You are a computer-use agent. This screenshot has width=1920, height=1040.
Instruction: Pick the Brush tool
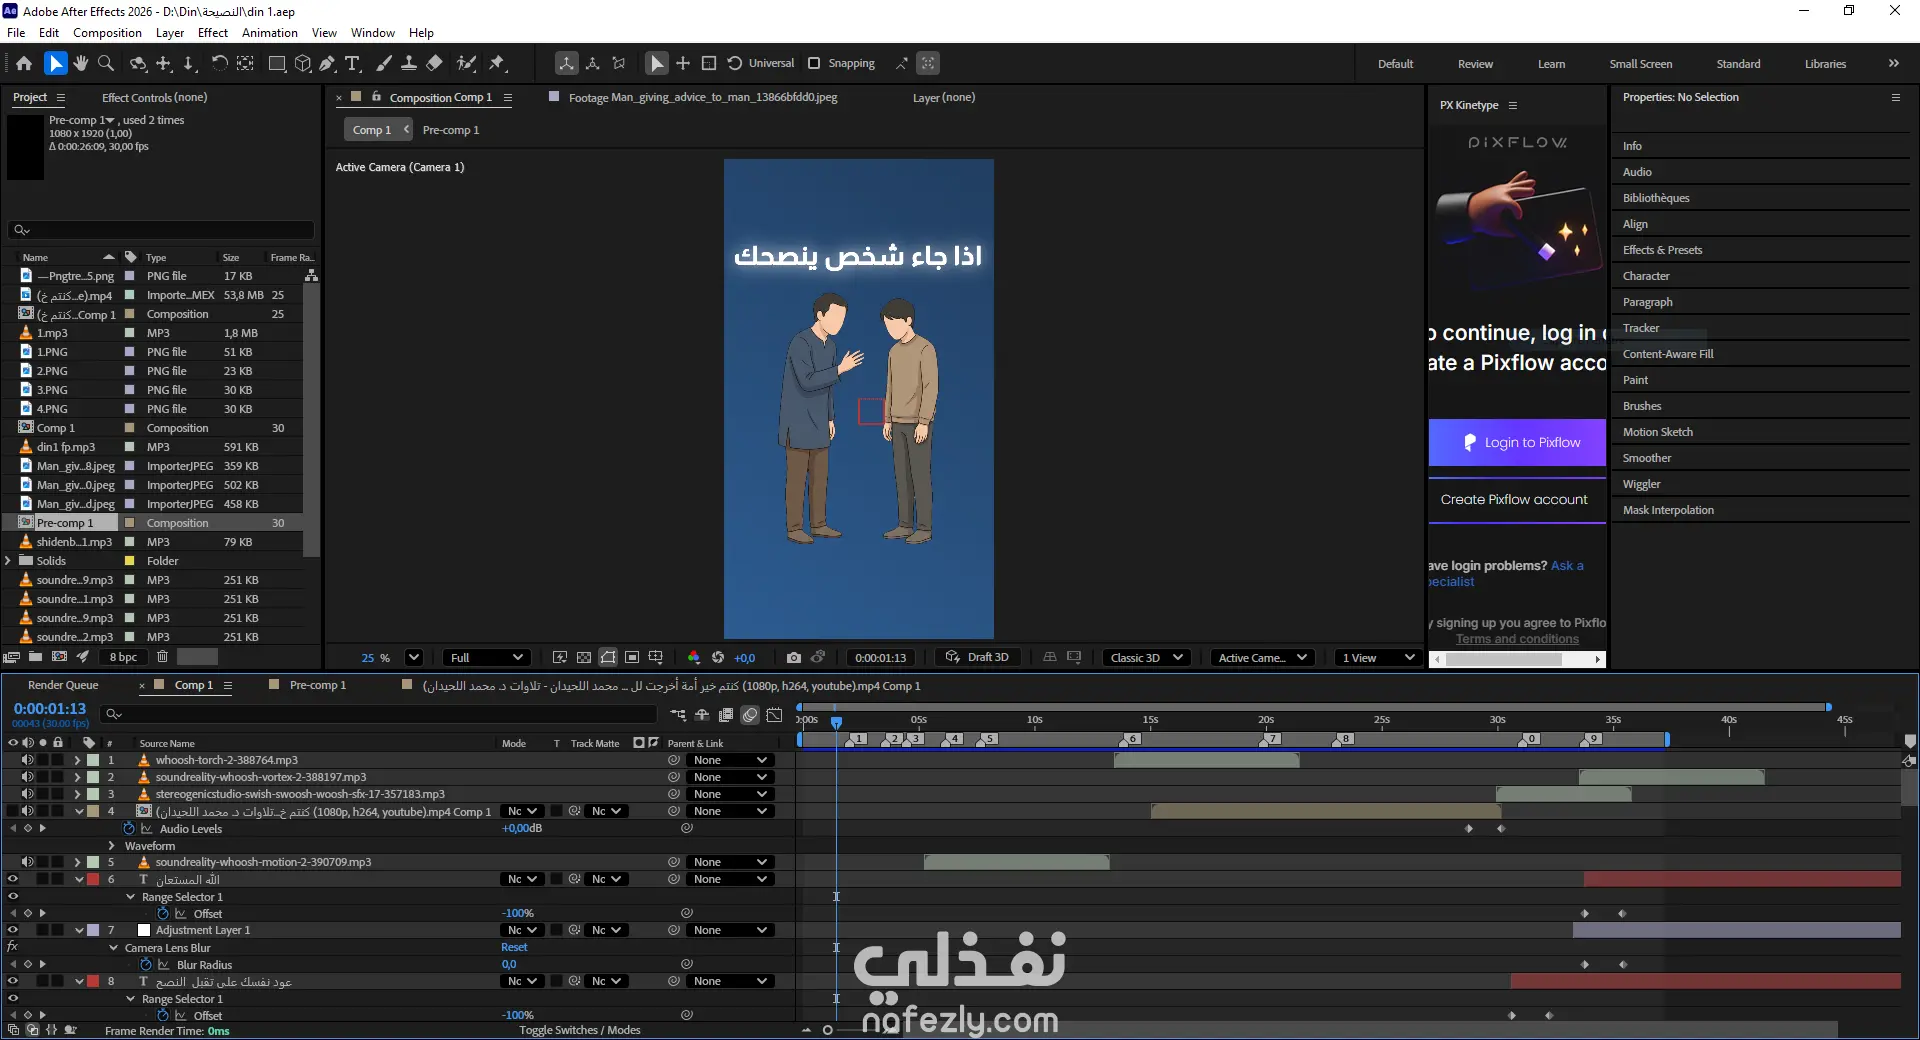[x=384, y=63]
